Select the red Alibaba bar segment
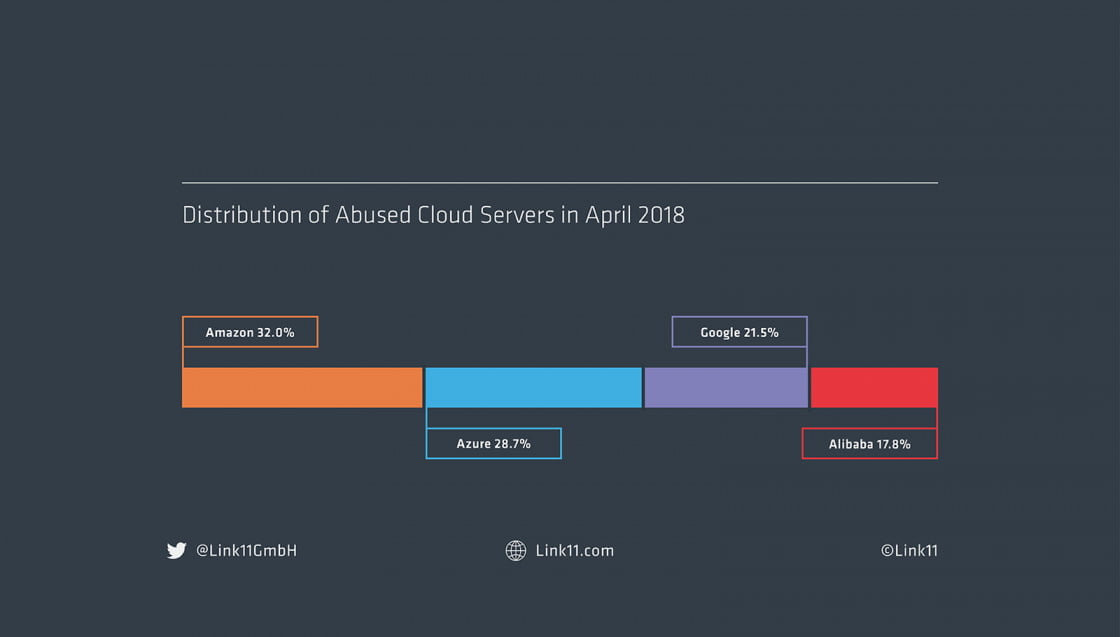Screen dimensions: 1120x637 tap(874, 388)
